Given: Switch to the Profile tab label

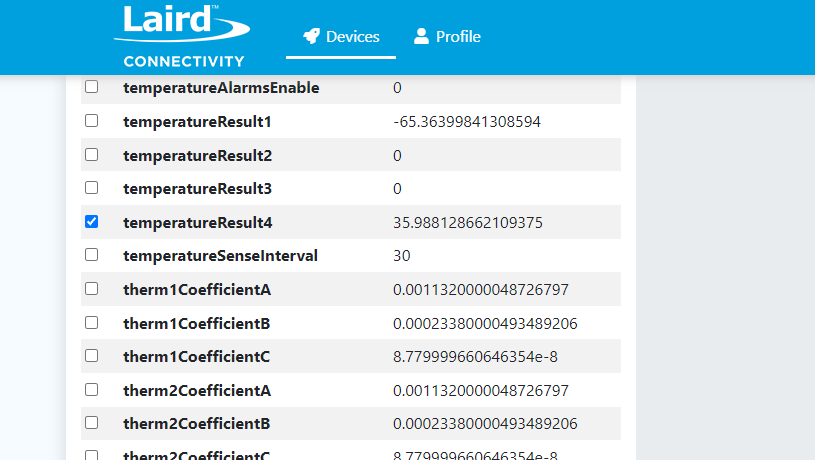Looking at the screenshot, I should [x=458, y=37].
